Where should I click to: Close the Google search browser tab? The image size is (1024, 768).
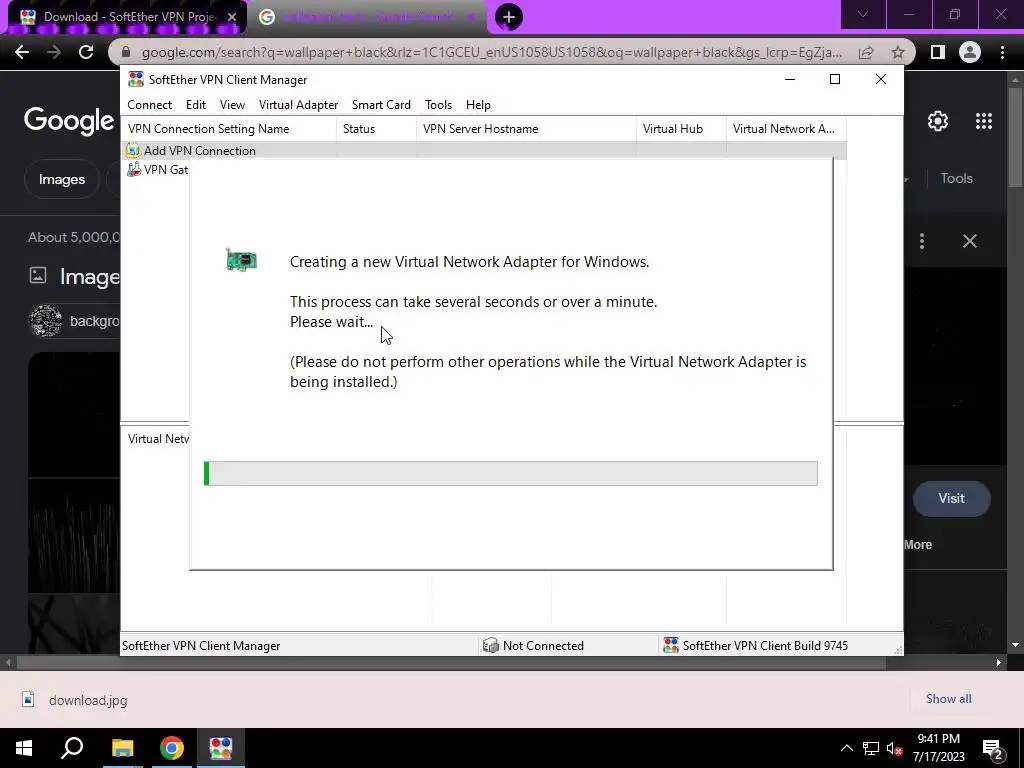[471, 17]
